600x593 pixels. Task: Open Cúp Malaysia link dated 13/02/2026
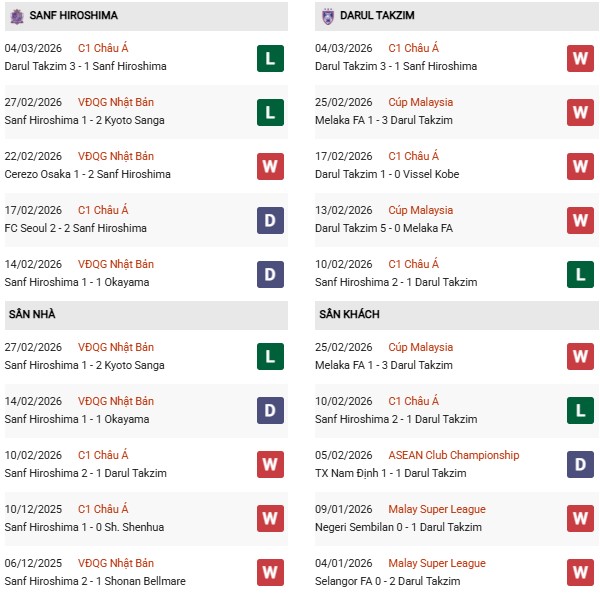pos(420,210)
